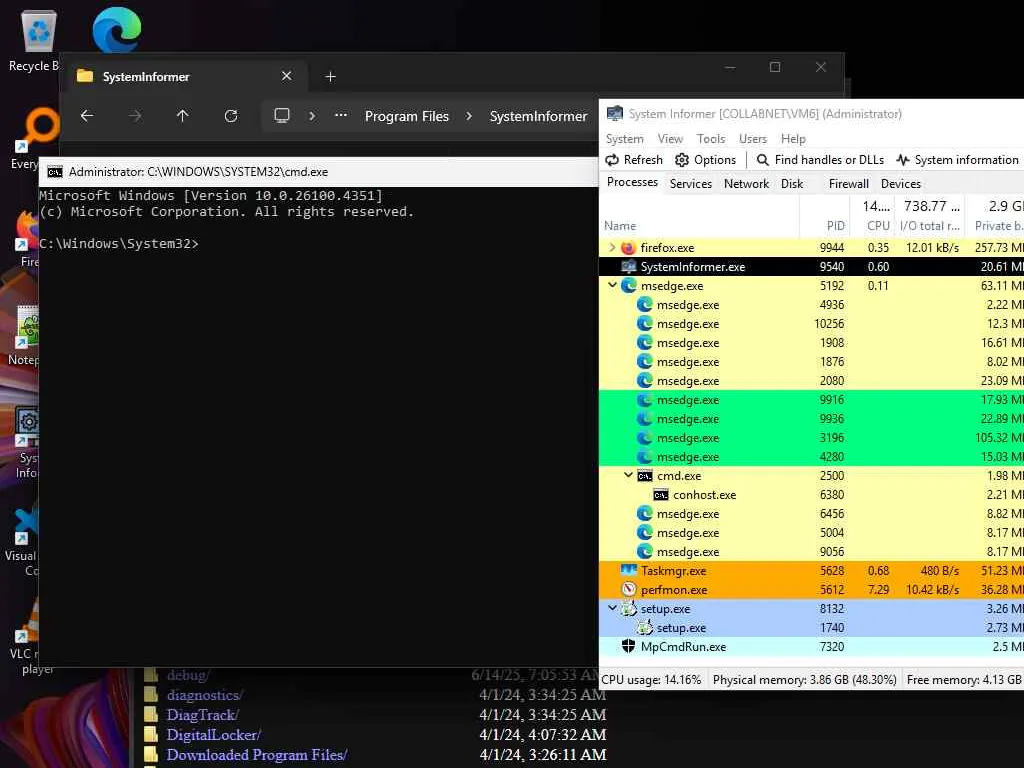The height and width of the screenshot is (768, 1024).
Task: Switch to the Disk tab
Action: pyautogui.click(x=792, y=184)
